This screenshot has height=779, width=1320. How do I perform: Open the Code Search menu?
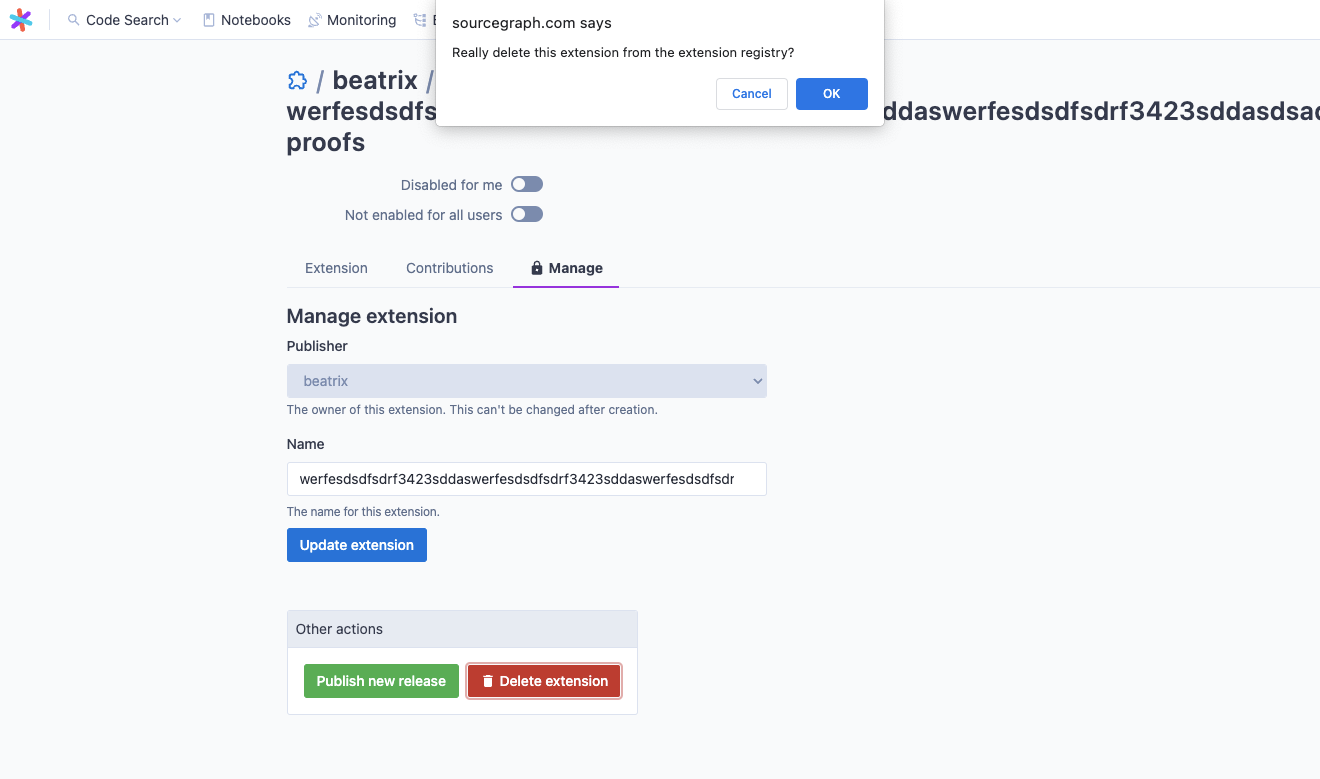point(125,20)
